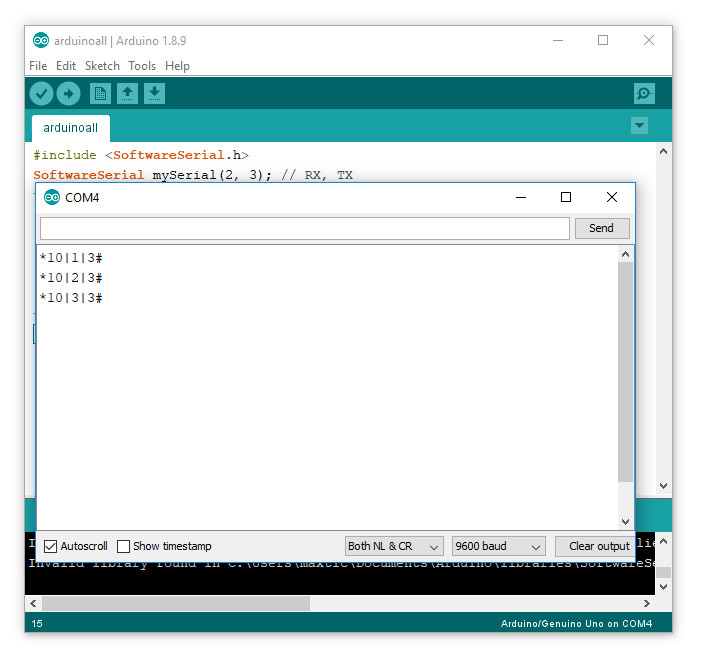The image size is (704, 656).
Task: Open the tab options dropdown arrow
Action: click(639, 126)
